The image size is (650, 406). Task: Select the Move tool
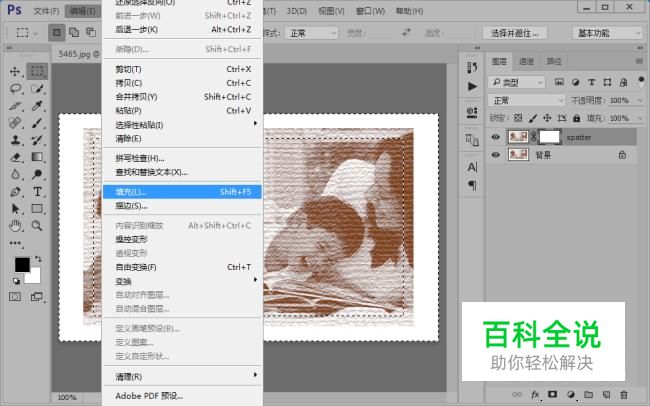coord(15,71)
